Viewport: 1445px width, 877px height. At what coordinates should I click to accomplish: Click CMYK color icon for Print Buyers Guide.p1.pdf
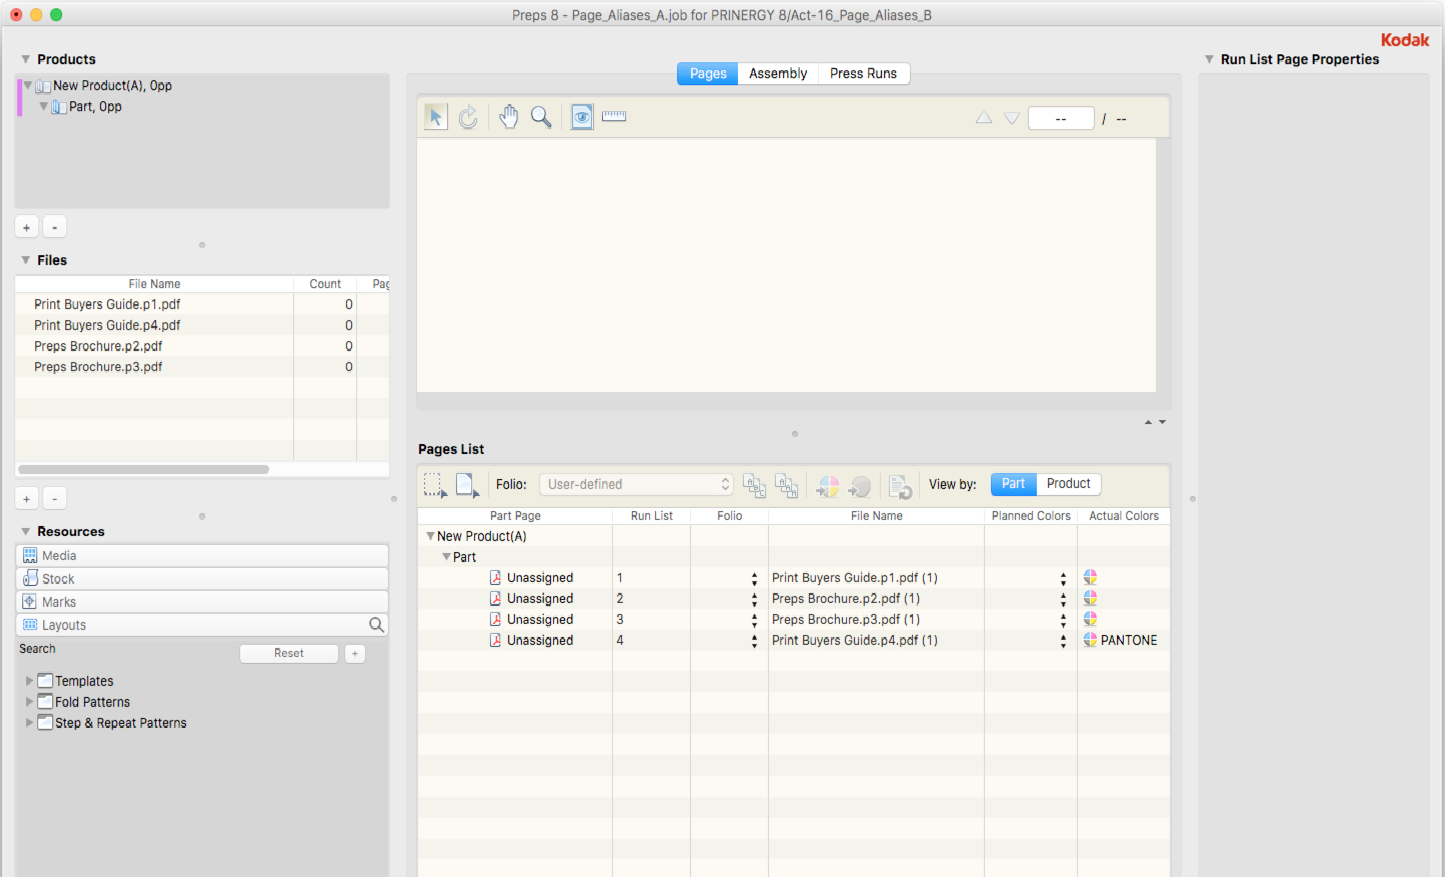1090,578
